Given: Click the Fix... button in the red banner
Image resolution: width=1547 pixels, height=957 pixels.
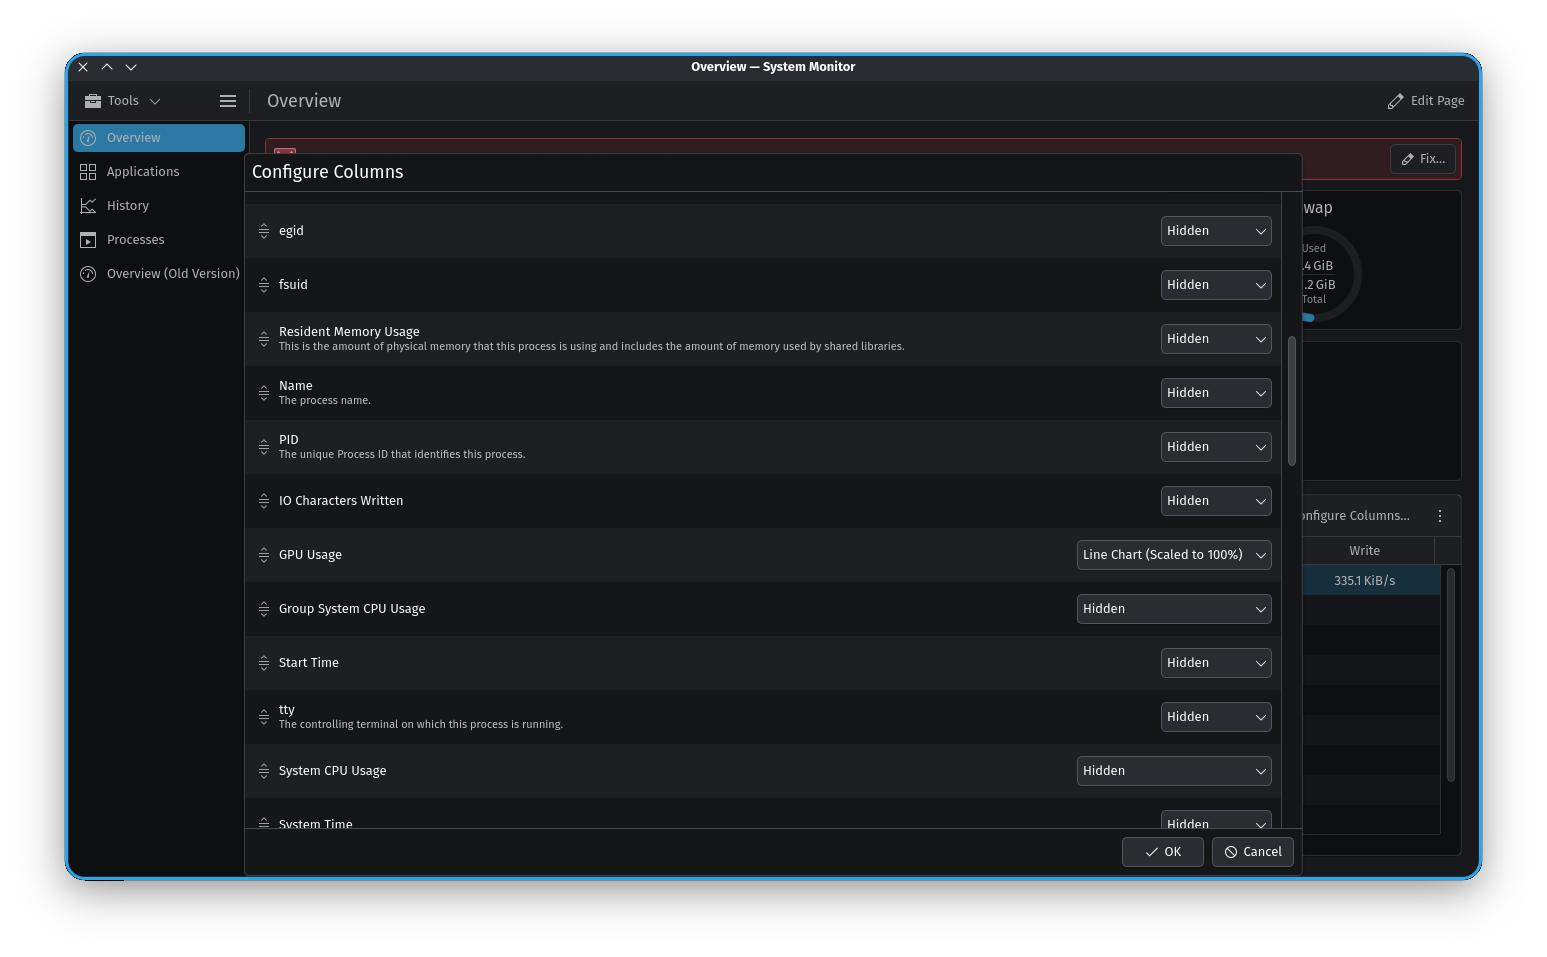Looking at the screenshot, I should [x=1422, y=159].
